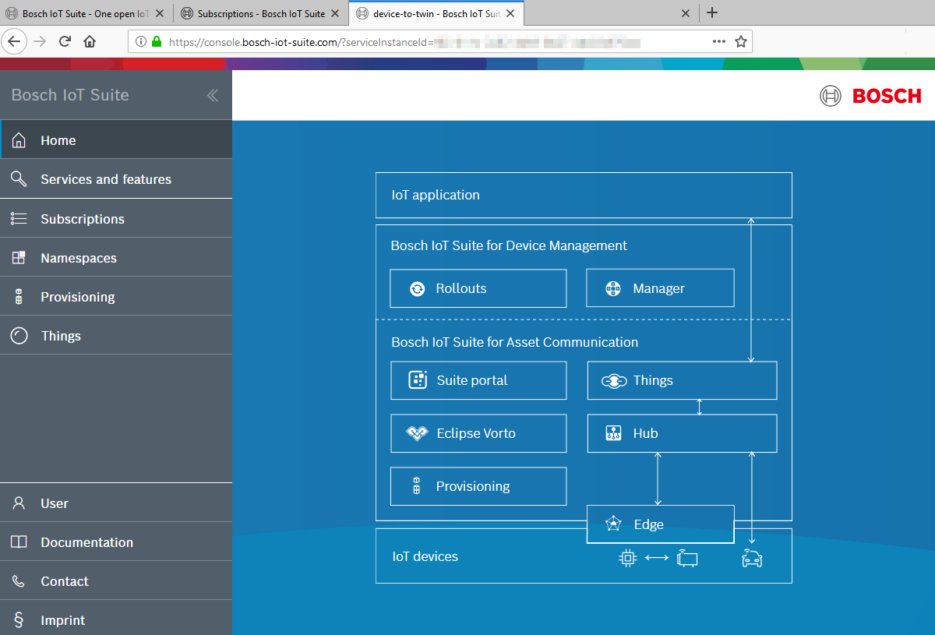Open the Eclipse Vorto service
The image size is (935, 635).
point(478,433)
